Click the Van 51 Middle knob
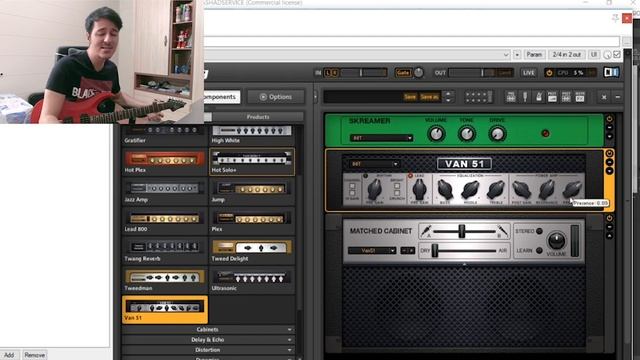This screenshot has height=360, width=640. click(470, 190)
